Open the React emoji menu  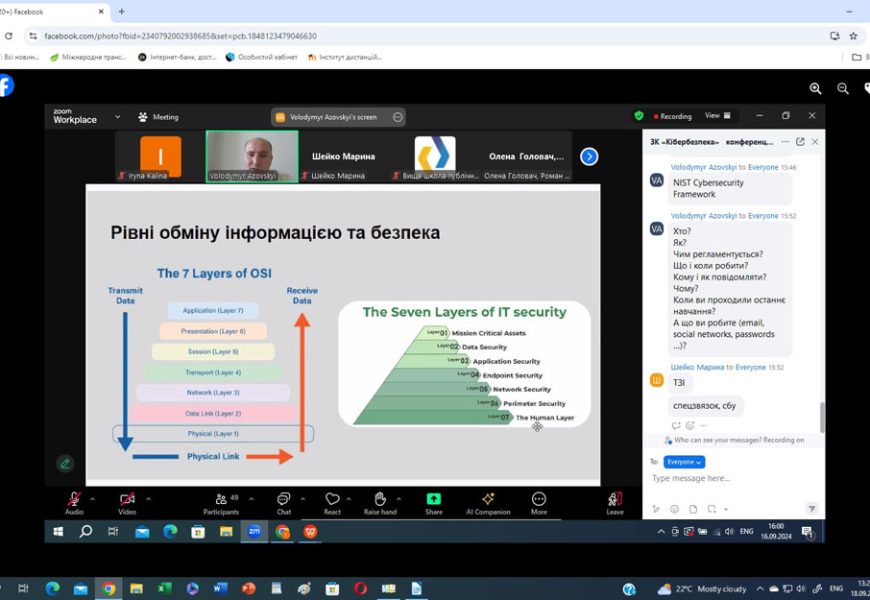332,500
